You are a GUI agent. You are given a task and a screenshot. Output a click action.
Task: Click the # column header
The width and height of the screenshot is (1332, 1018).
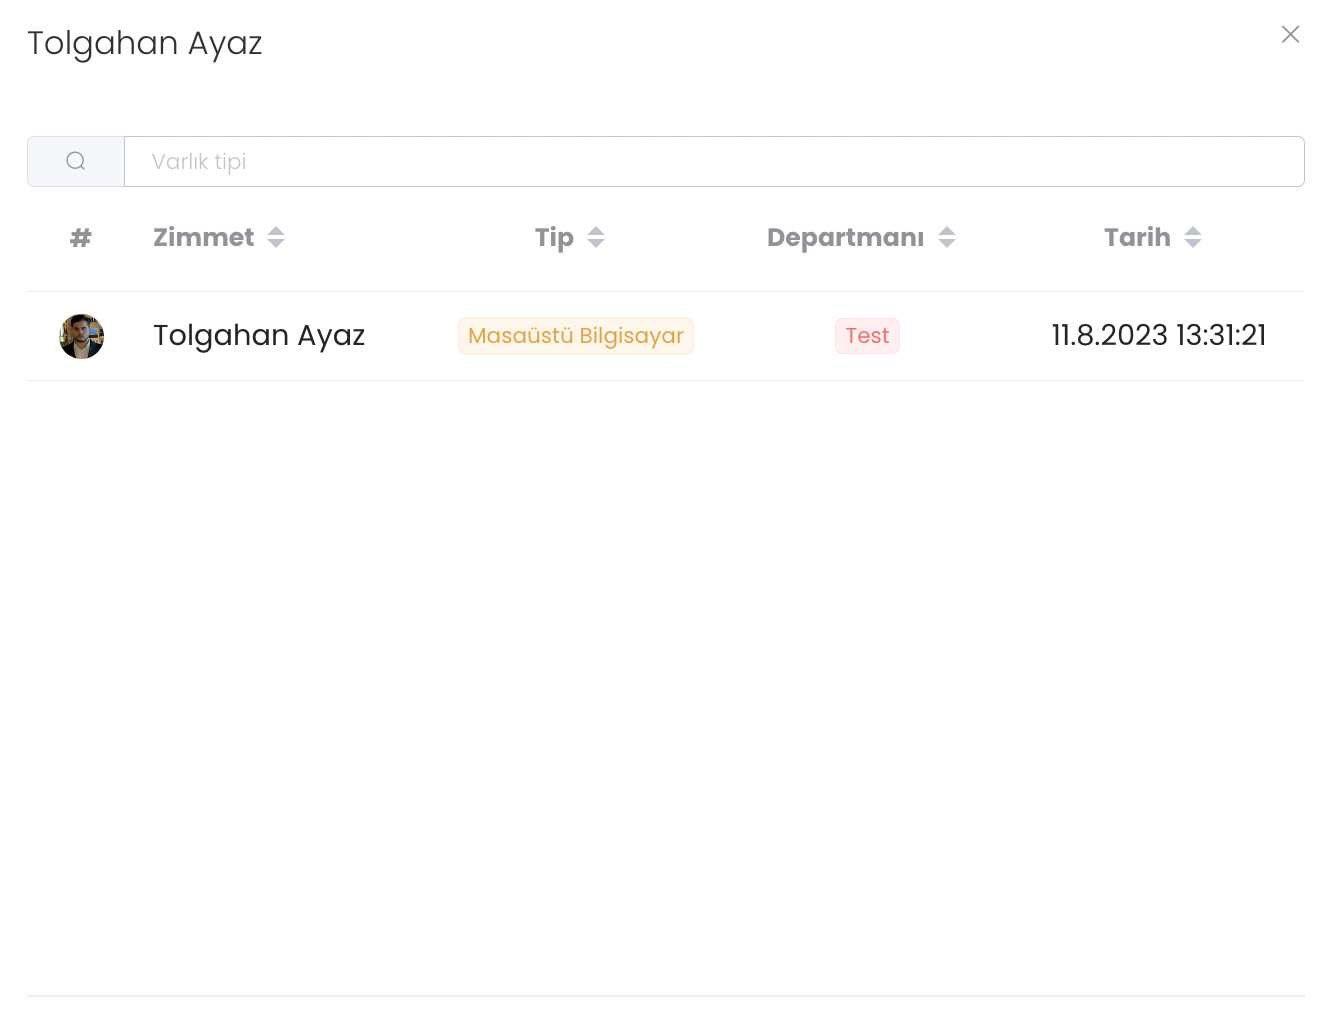(81, 237)
